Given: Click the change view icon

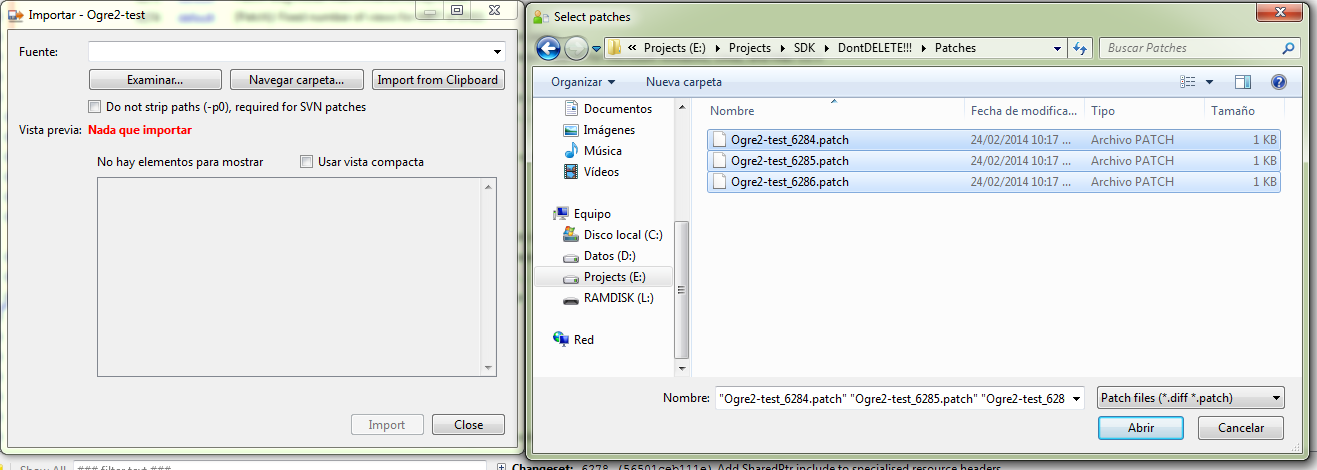Looking at the screenshot, I should [x=1188, y=82].
